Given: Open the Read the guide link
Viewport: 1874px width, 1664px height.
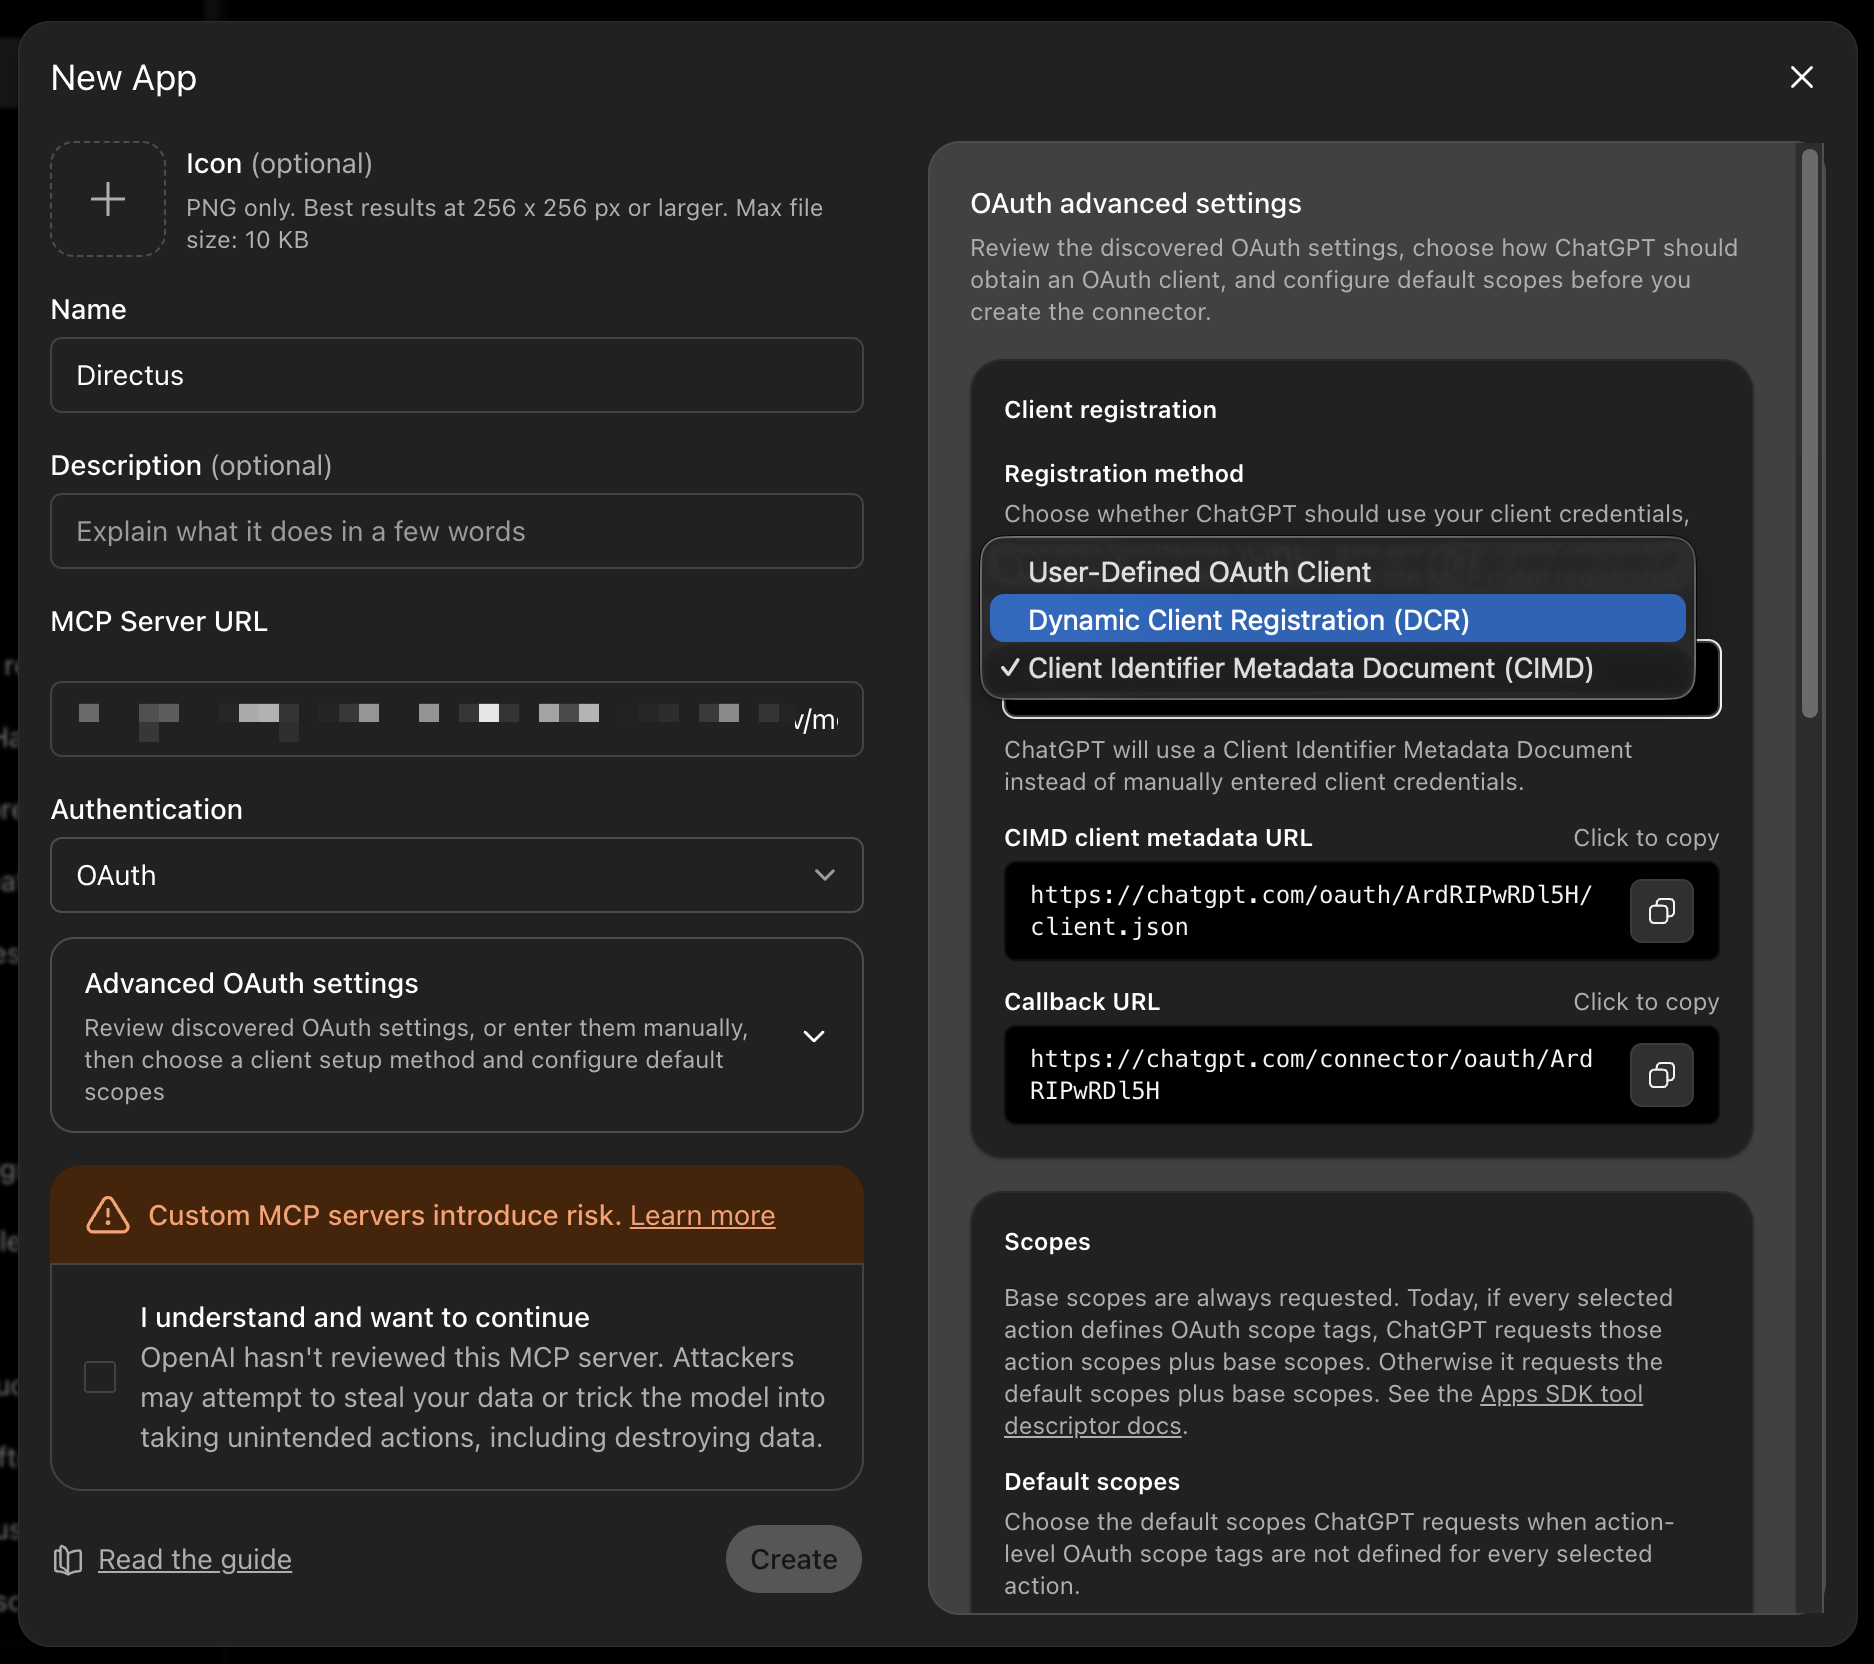Looking at the screenshot, I should [x=195, y=1559].
